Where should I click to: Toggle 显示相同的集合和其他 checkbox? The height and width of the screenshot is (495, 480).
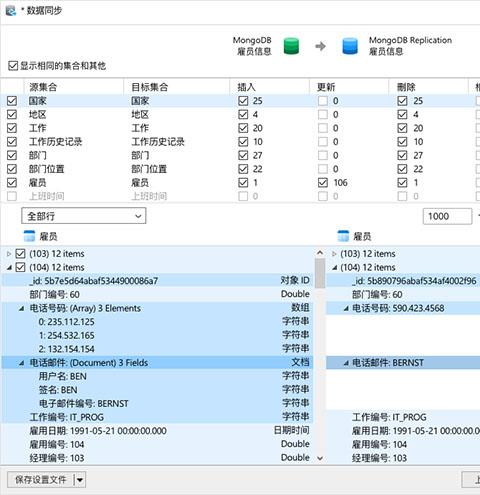(x=13, y=66)
